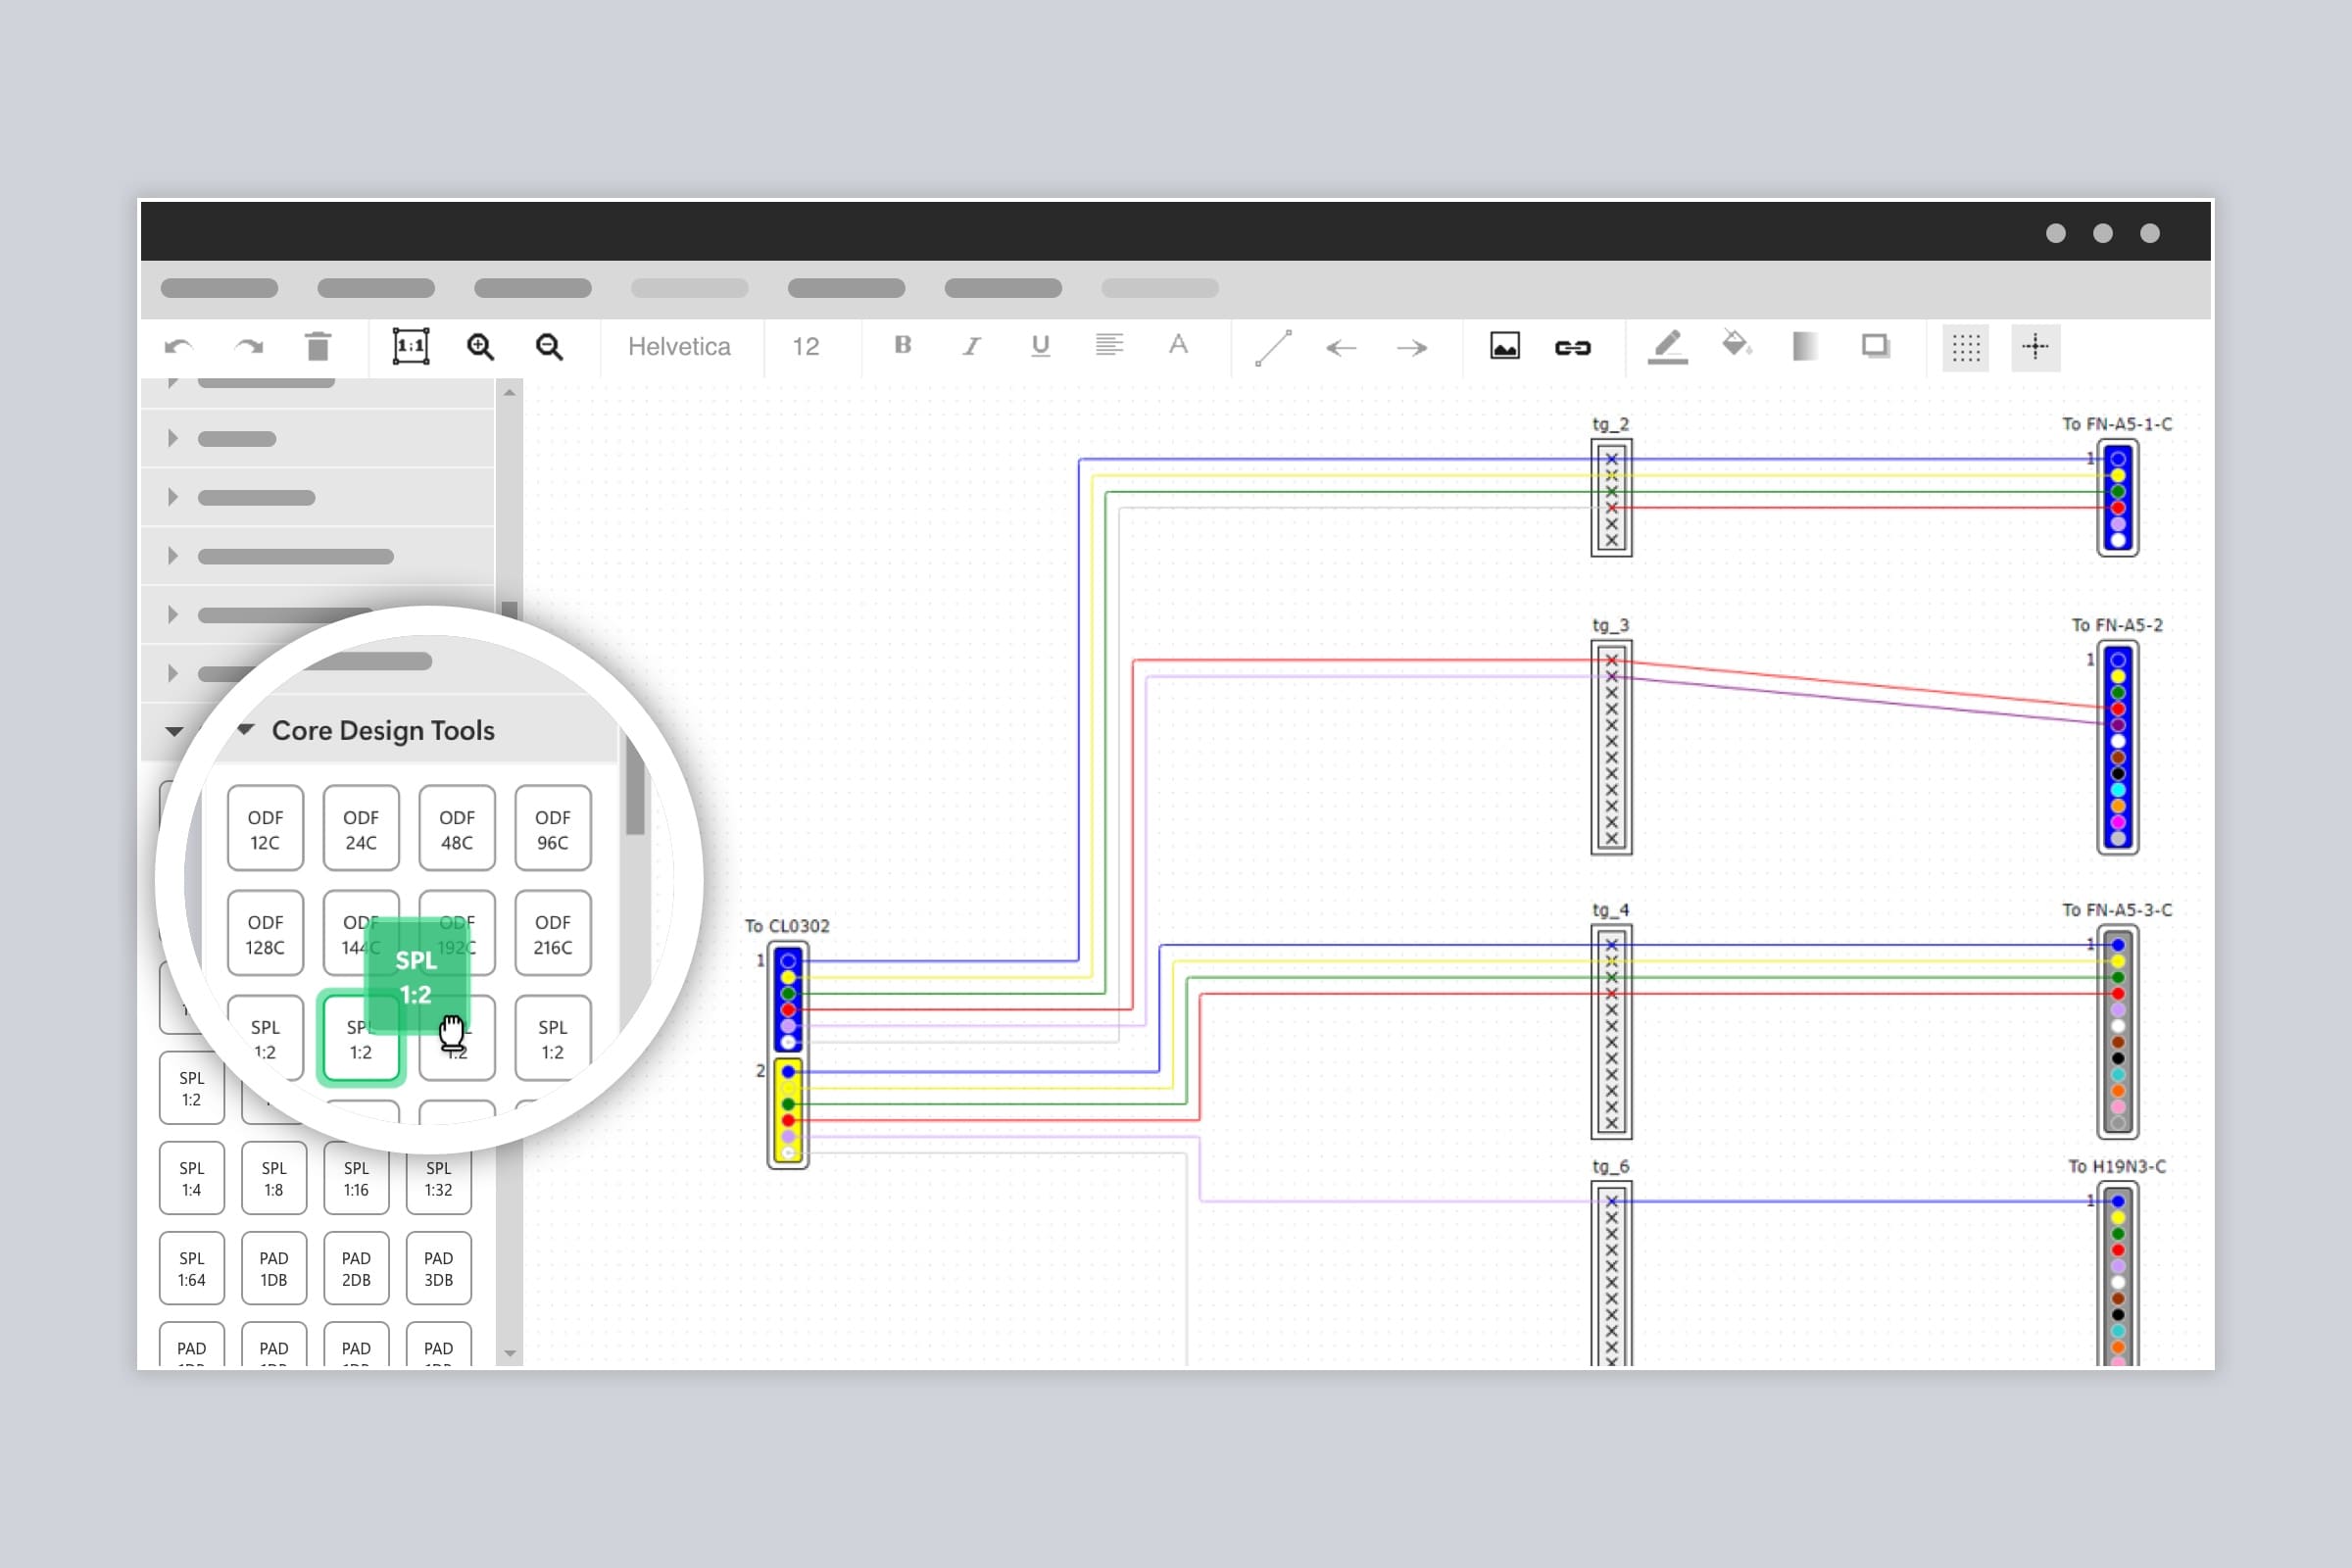
Task: Toggle the crosshair guides button
Action: [x=2036, y=348]
